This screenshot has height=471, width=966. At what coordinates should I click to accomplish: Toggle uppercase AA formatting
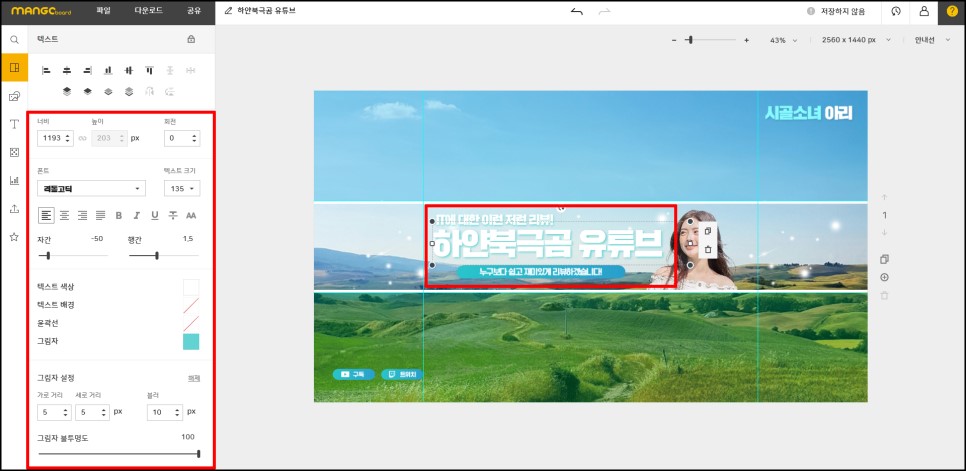(x=191, y=215)
